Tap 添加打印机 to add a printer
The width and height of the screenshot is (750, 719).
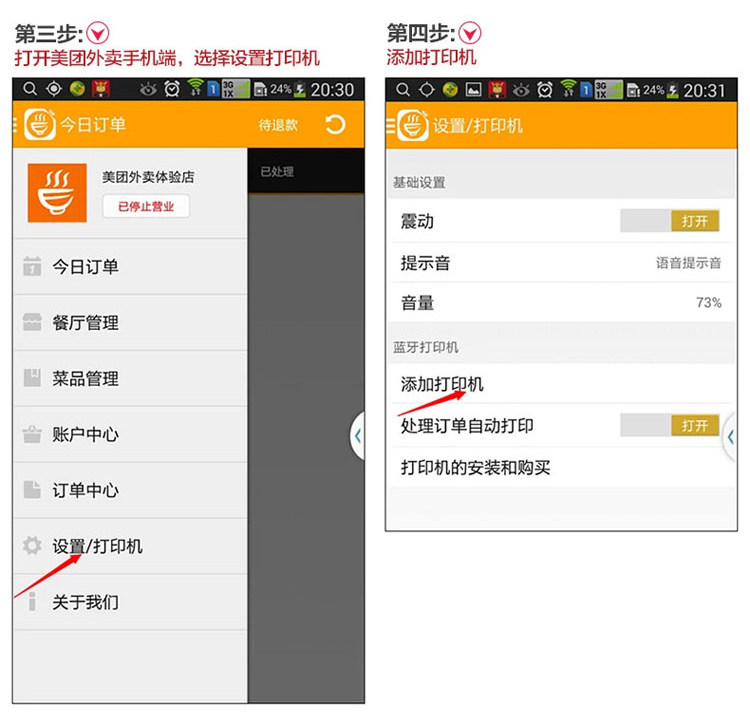tap(561, 384)
